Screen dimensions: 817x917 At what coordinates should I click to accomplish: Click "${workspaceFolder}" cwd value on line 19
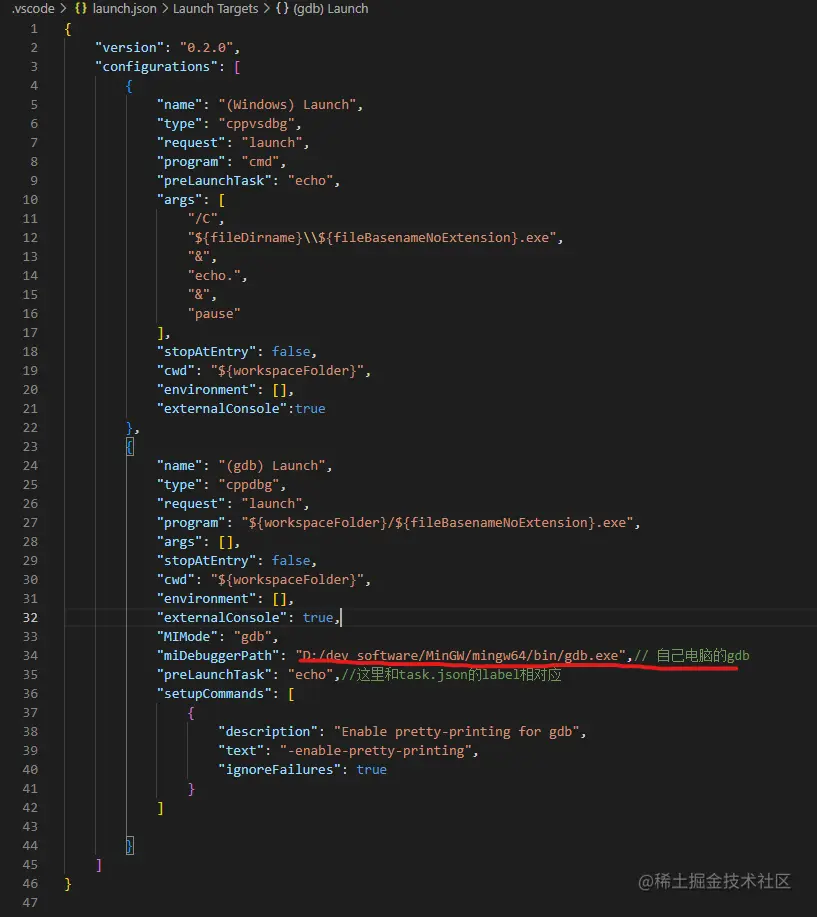pyautogui.click(x=287, y=371)
